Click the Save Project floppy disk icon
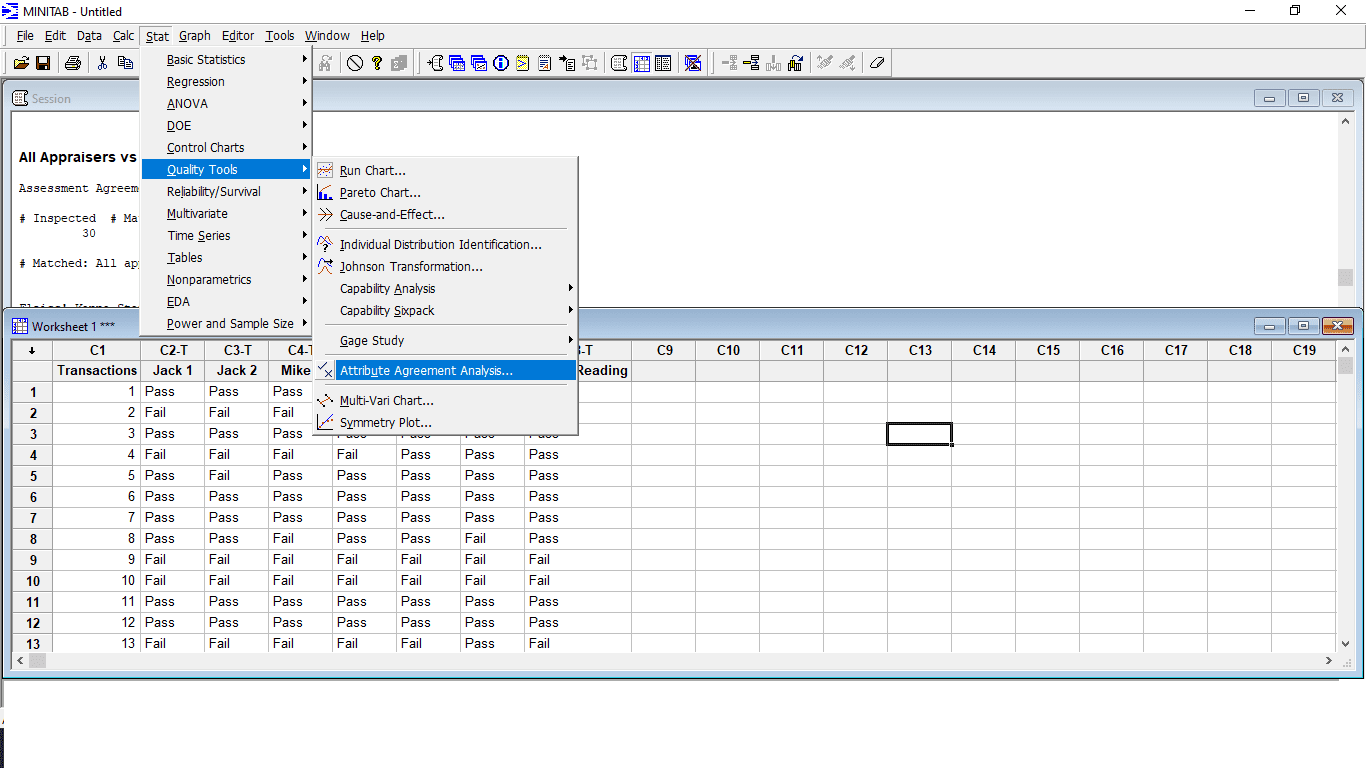 tap(43, 63)
